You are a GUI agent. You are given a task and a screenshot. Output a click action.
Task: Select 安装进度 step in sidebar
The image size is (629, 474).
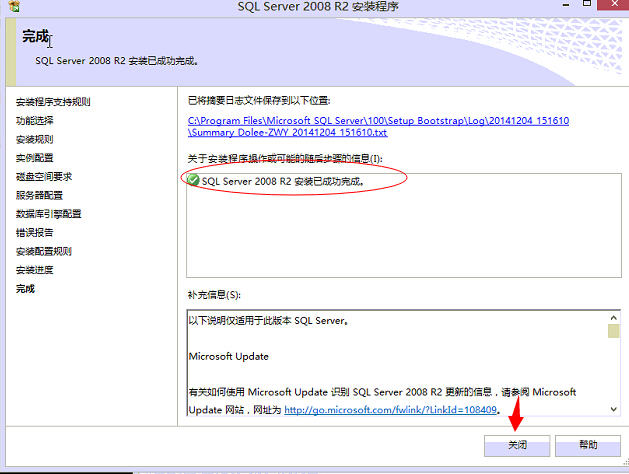(x=34, y=270)
